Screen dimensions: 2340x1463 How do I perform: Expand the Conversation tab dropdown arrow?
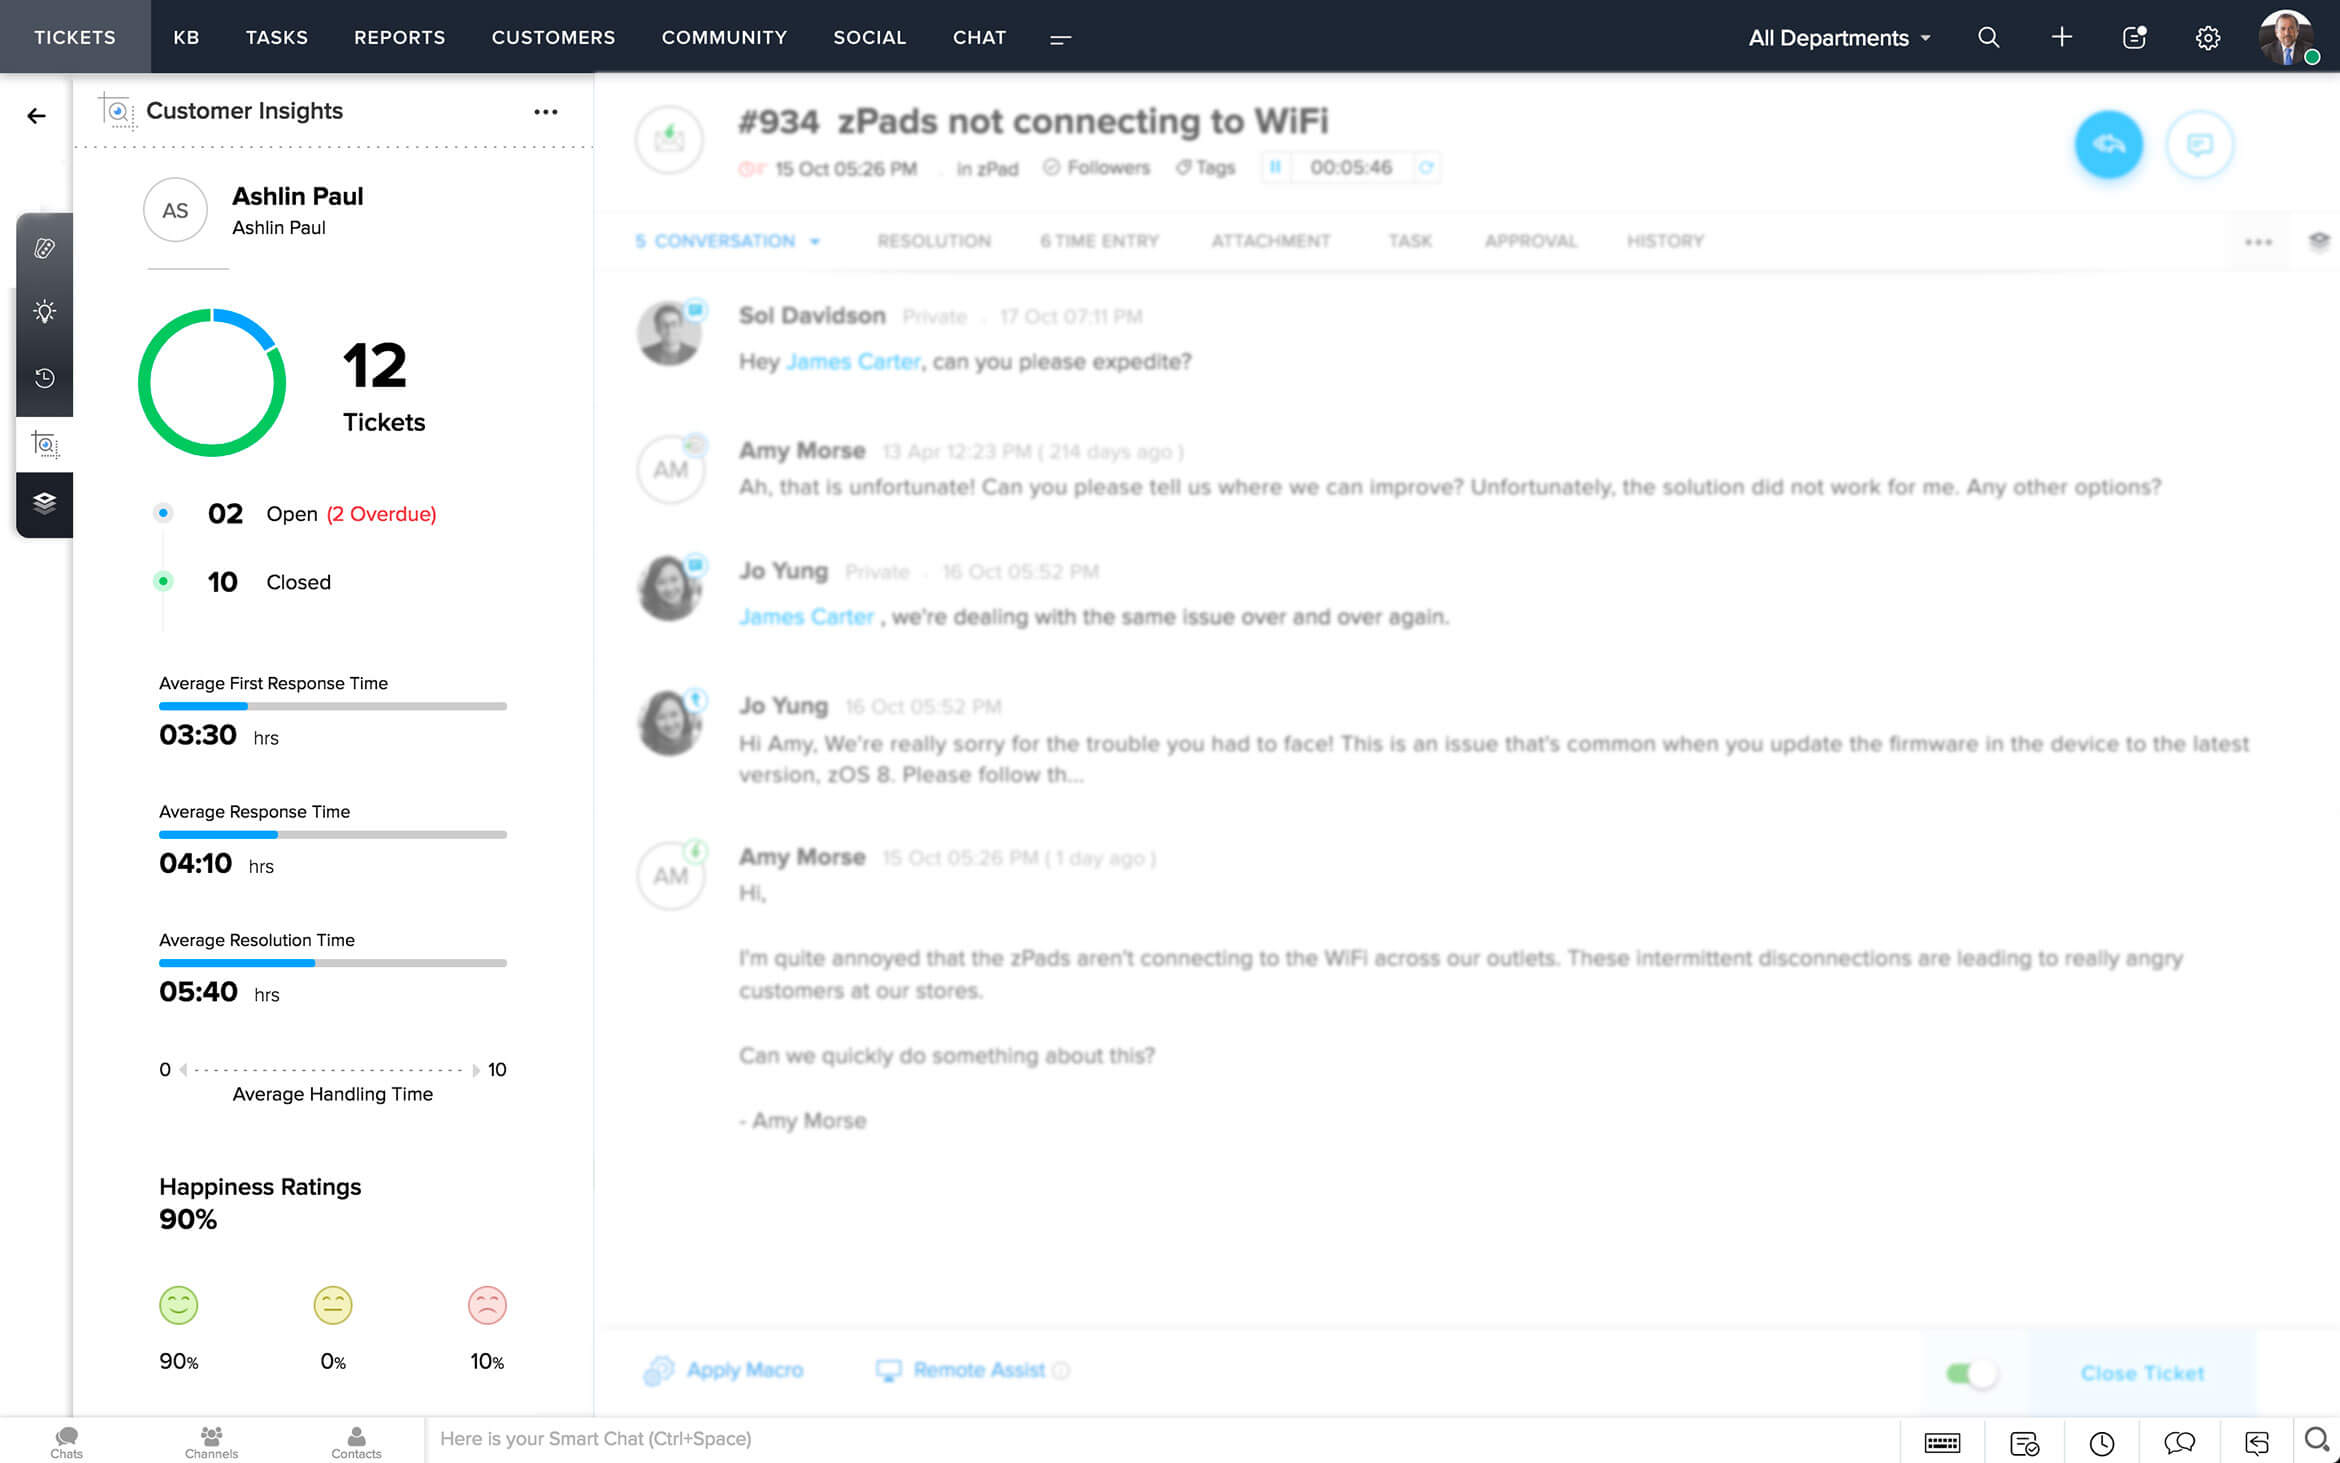point(815,241)
